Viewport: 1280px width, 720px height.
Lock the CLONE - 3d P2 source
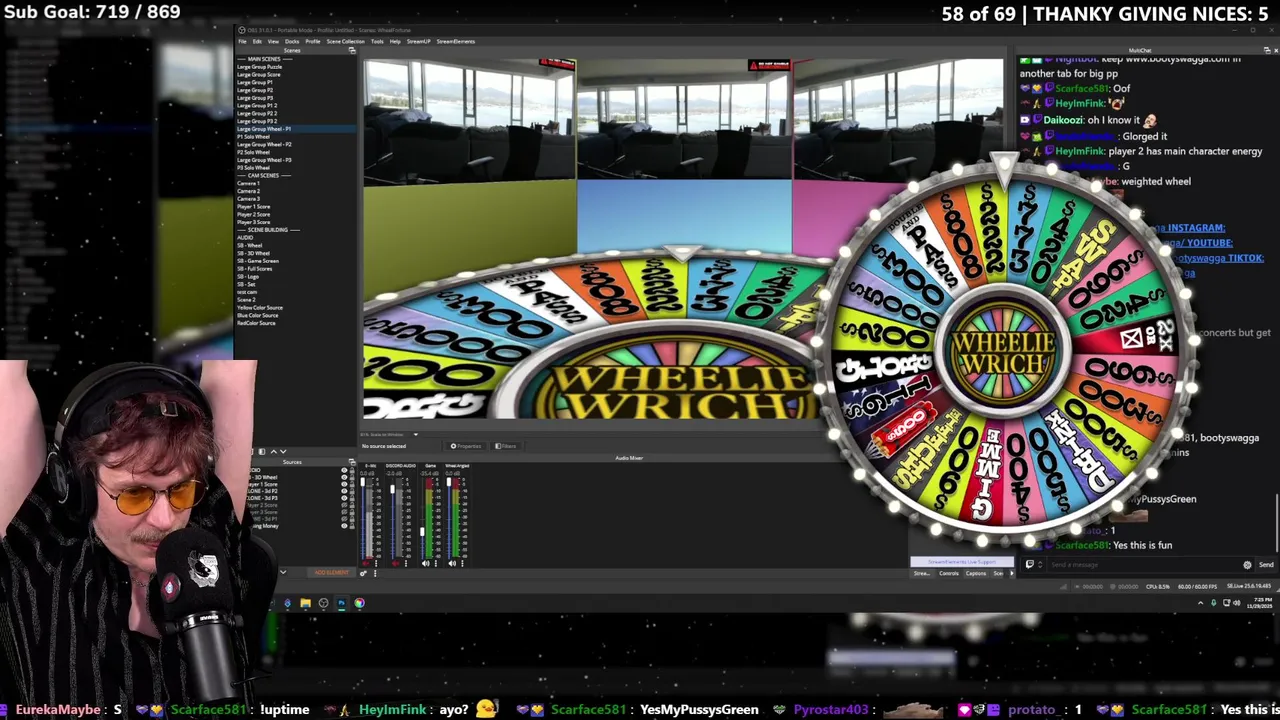352,491
